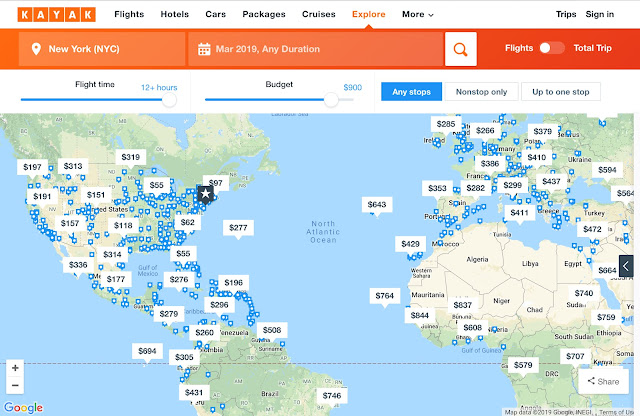Click the $157 price marker

(x=70, y=223)
